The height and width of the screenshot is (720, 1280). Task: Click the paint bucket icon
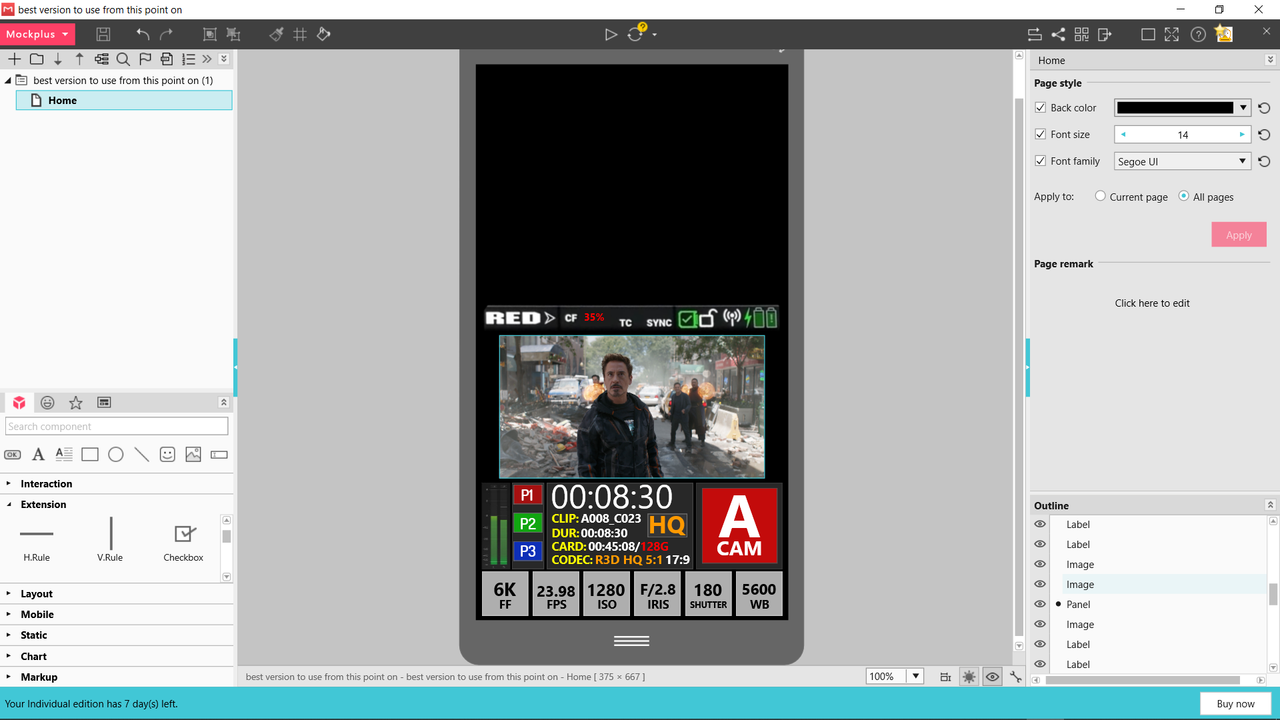coord(323,34)
